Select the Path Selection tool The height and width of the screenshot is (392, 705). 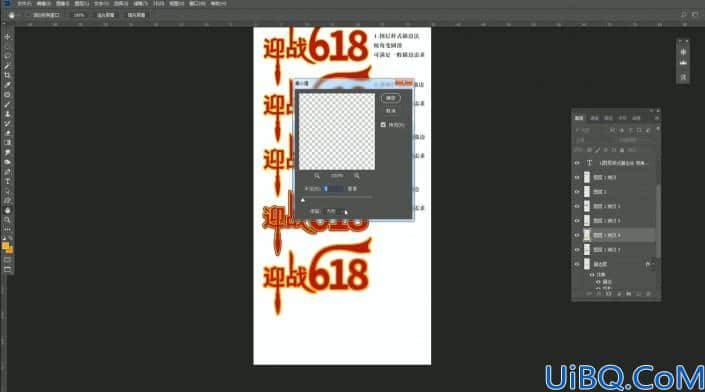pos(7,191)
